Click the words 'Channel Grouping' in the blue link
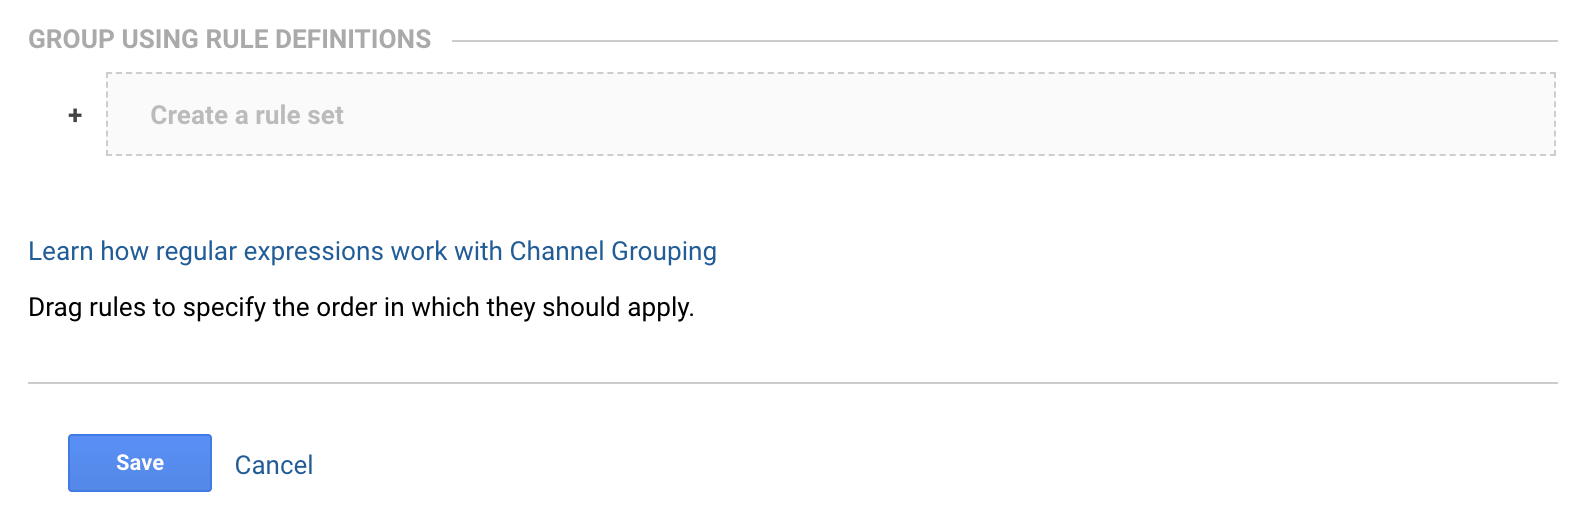This screenshot has width=1590, height=510. [x=613, y=251]
